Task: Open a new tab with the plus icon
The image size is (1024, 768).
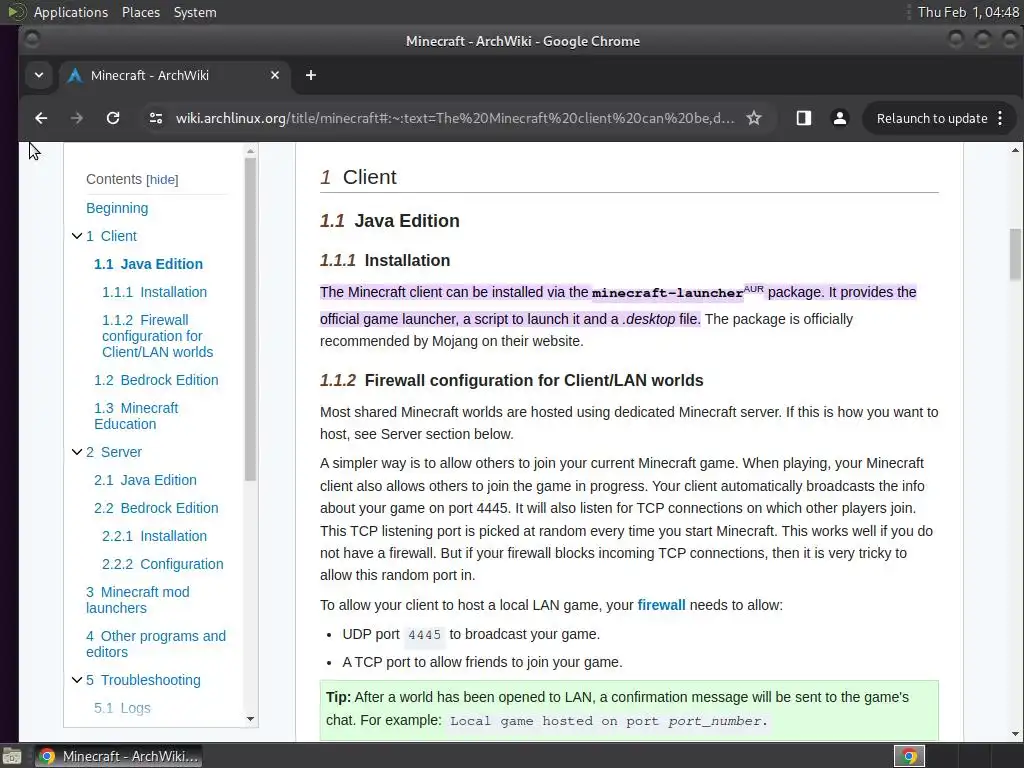Action: (x=311, y=75)
